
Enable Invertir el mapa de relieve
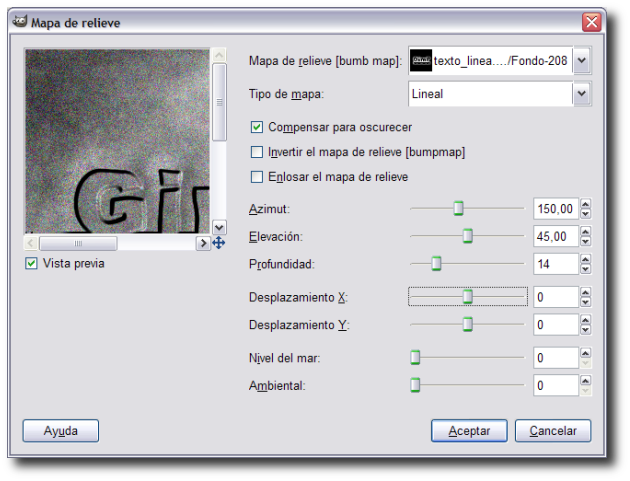pos(257,152)
